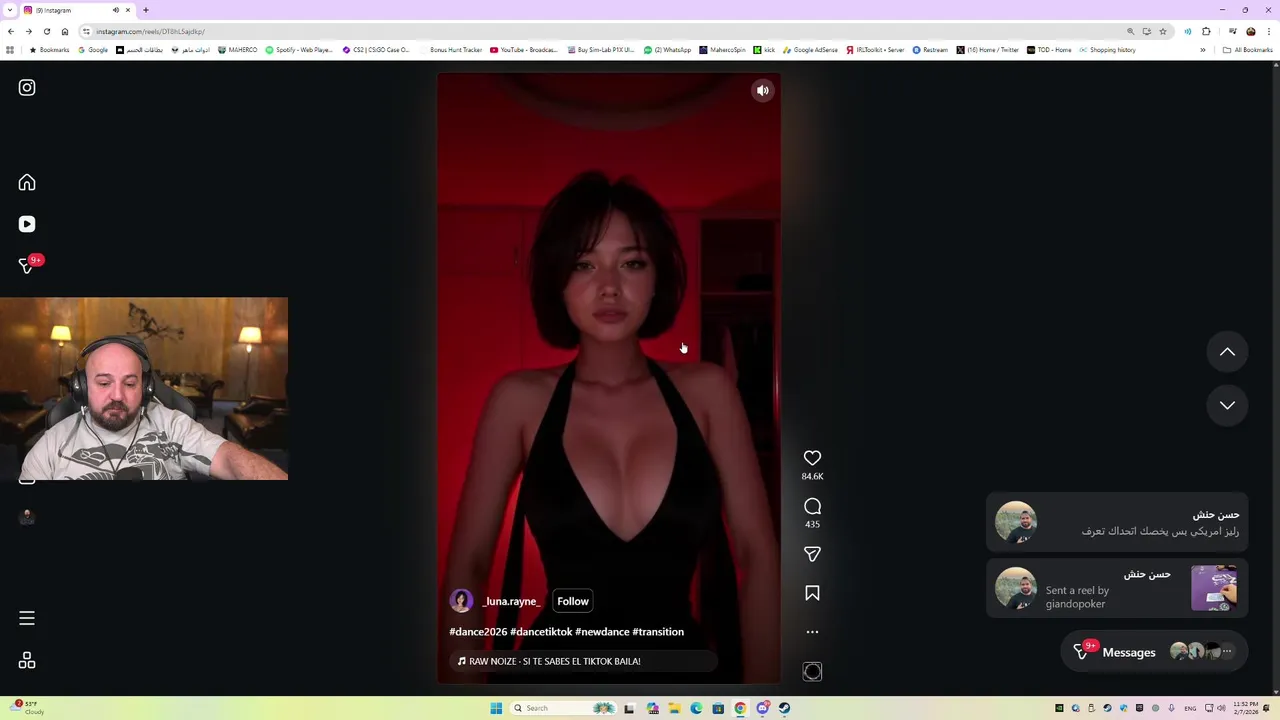The image size is (1280, 720).
Task: Open YouTube Broadcast bookmark
Action: (x=524, y=50)
